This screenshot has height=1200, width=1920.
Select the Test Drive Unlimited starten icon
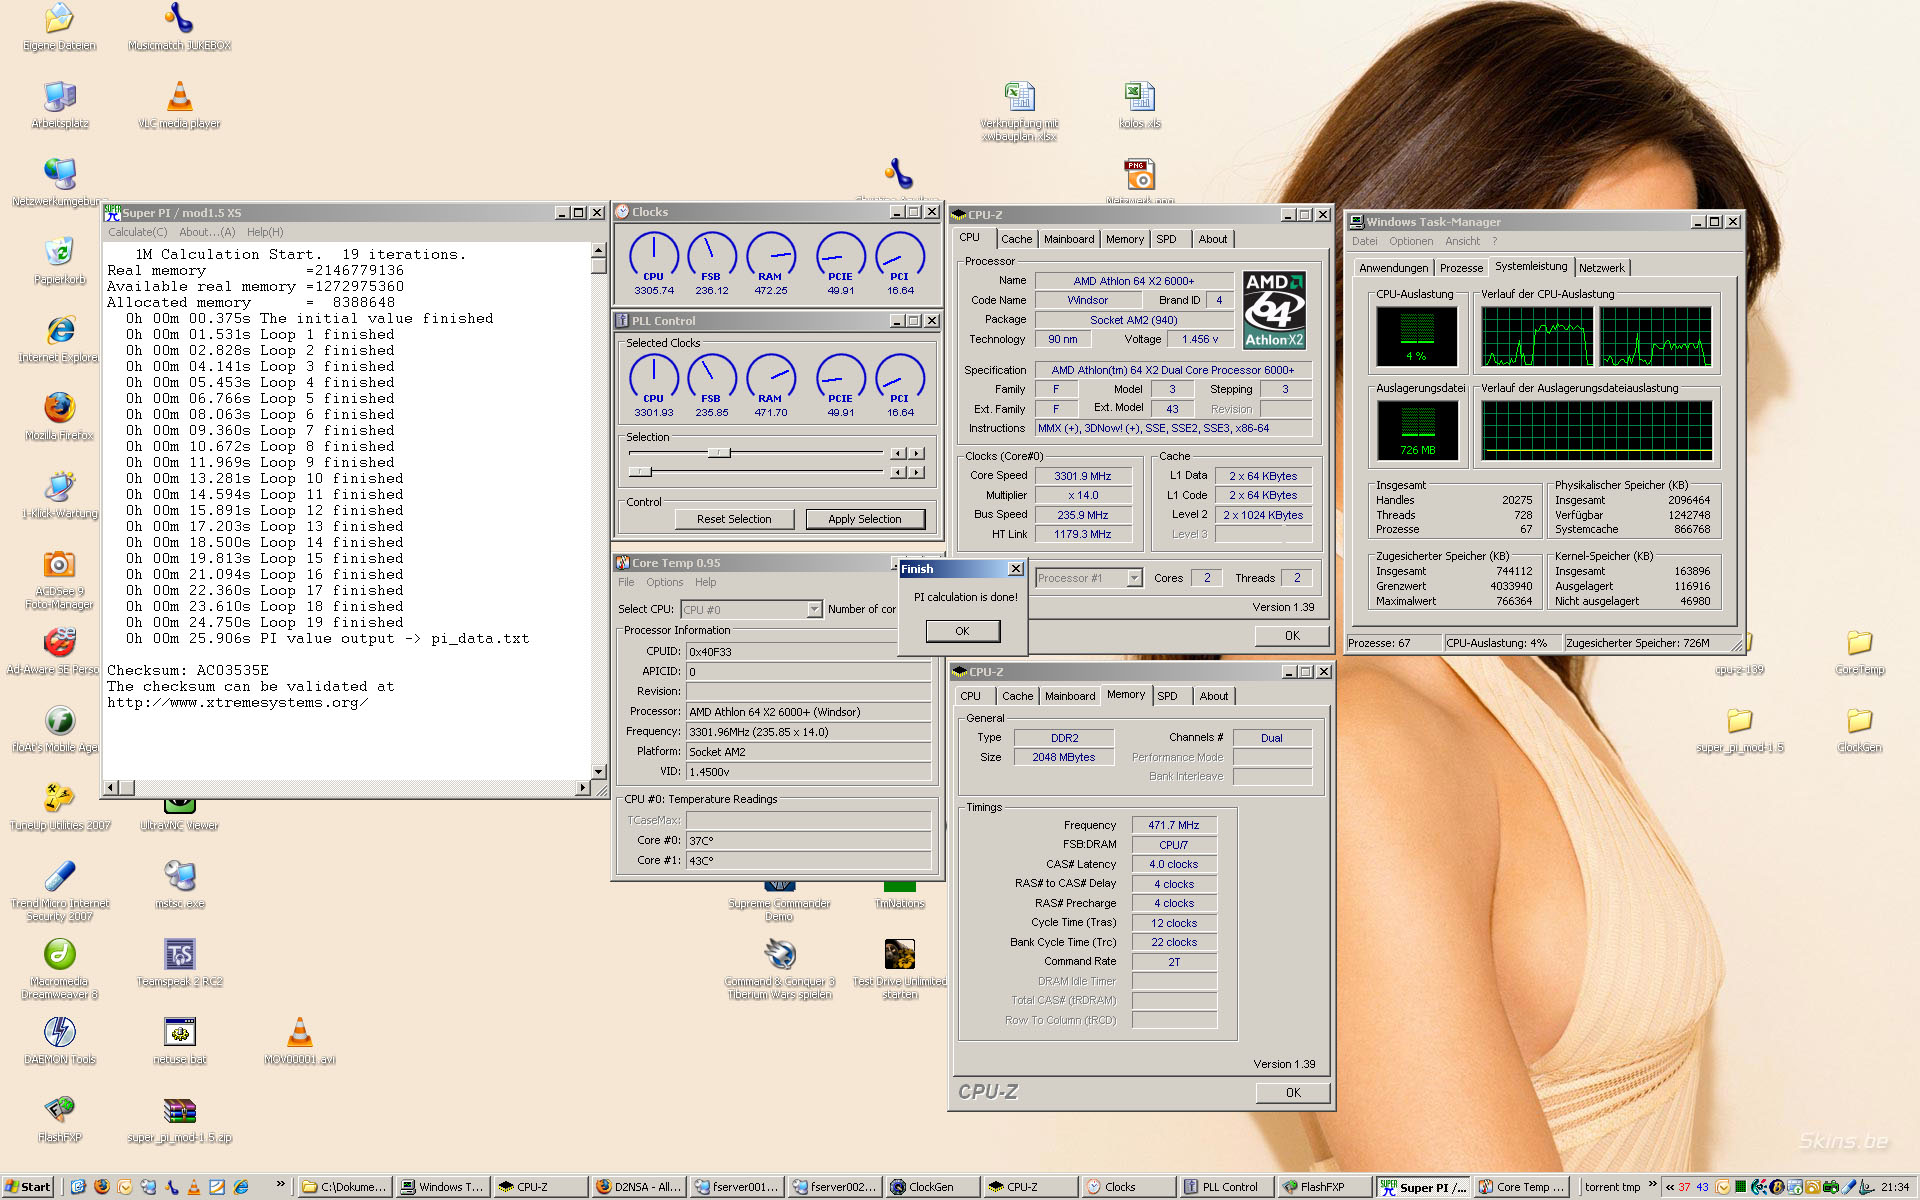point(899,968)
